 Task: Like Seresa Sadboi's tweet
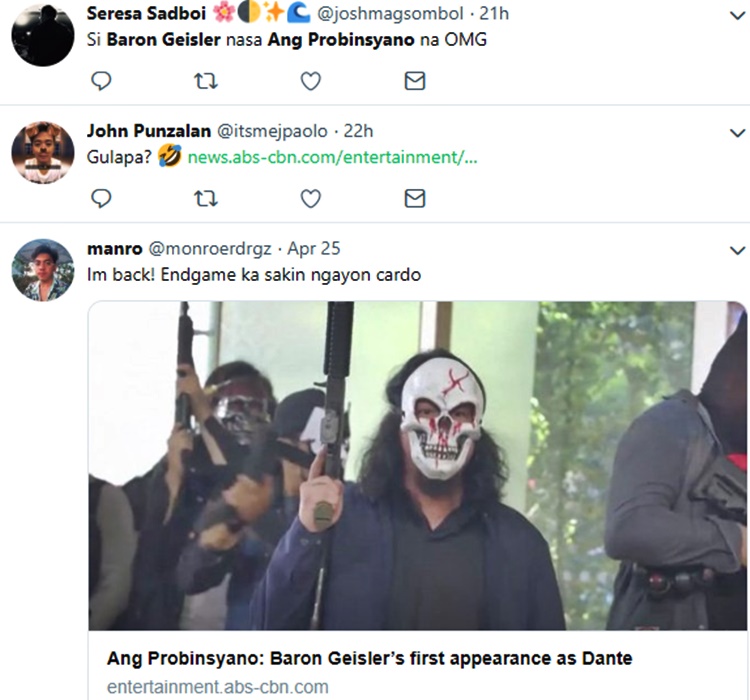click(311, 81)
